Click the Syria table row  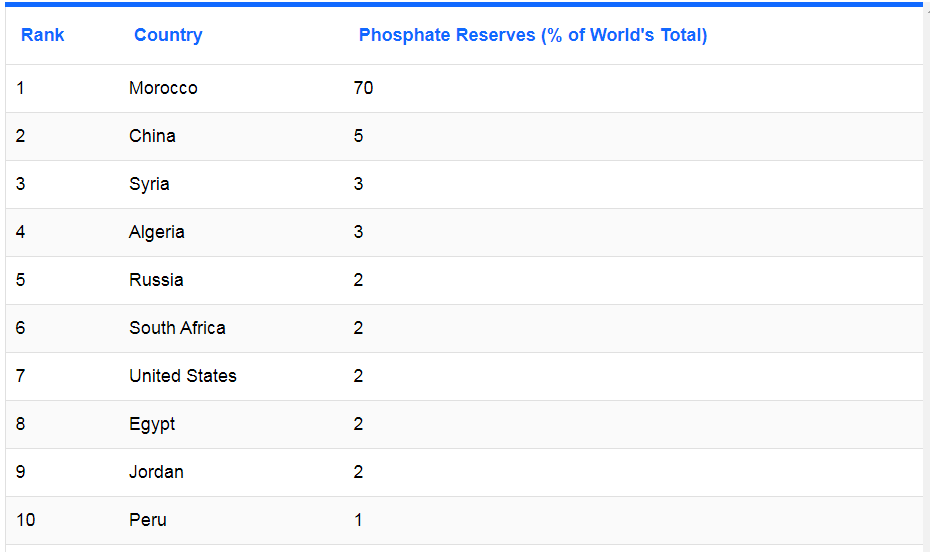pyautogui.click(x=149, y=184)
